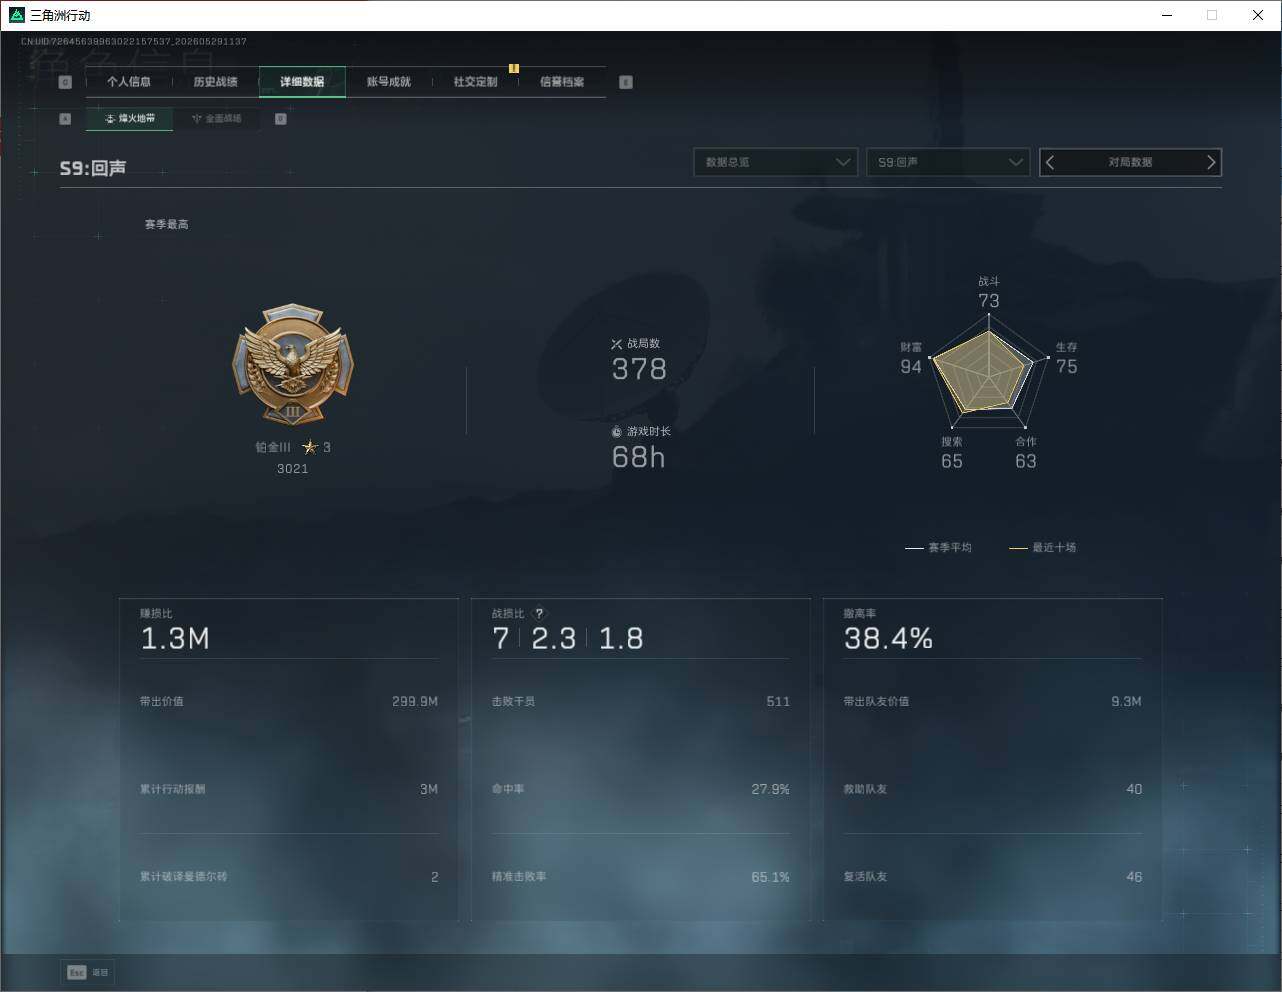This screenshot has width=1282, height=992.
Task: Click the 累计破译曼德尔砖 label
Action: coord(184,877)
